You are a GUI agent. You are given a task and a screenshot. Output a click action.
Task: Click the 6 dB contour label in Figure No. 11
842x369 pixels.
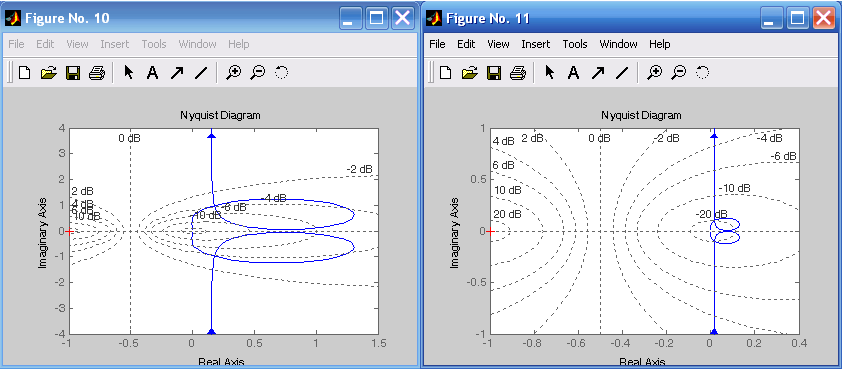[504, 165]
